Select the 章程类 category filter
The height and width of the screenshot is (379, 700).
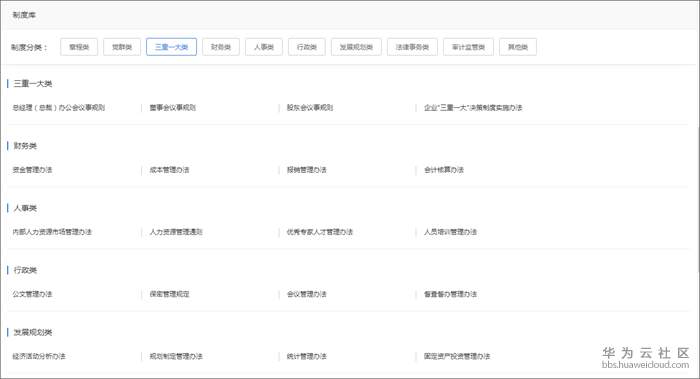click(x=79, y=47)
